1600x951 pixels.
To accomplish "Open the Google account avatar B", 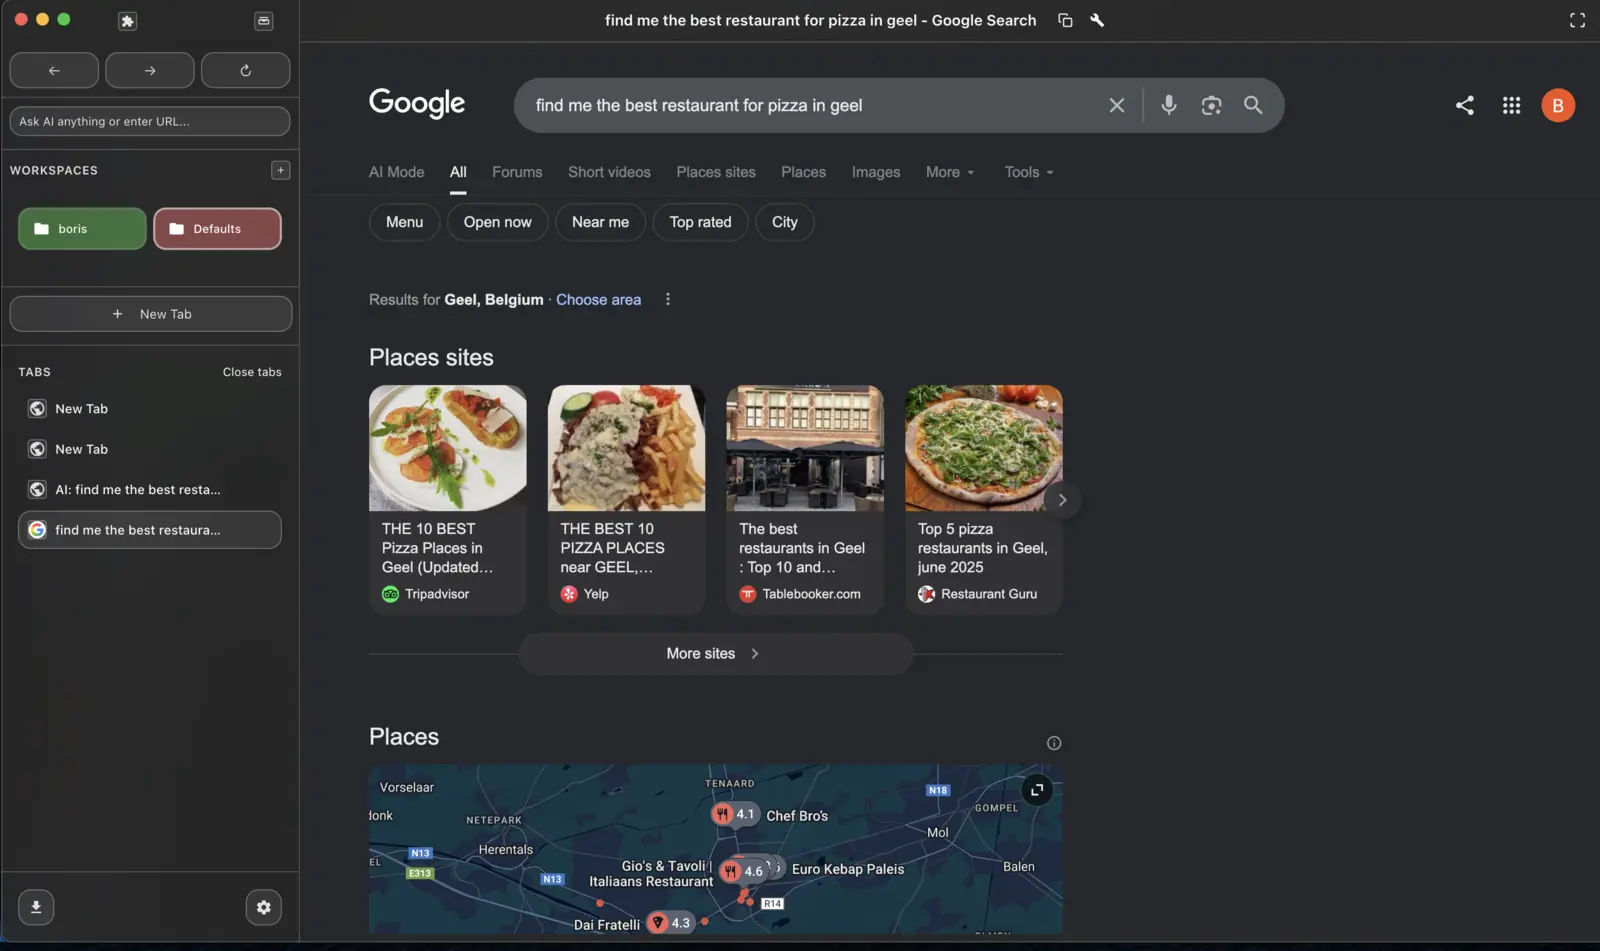I will click(1558, 105).
